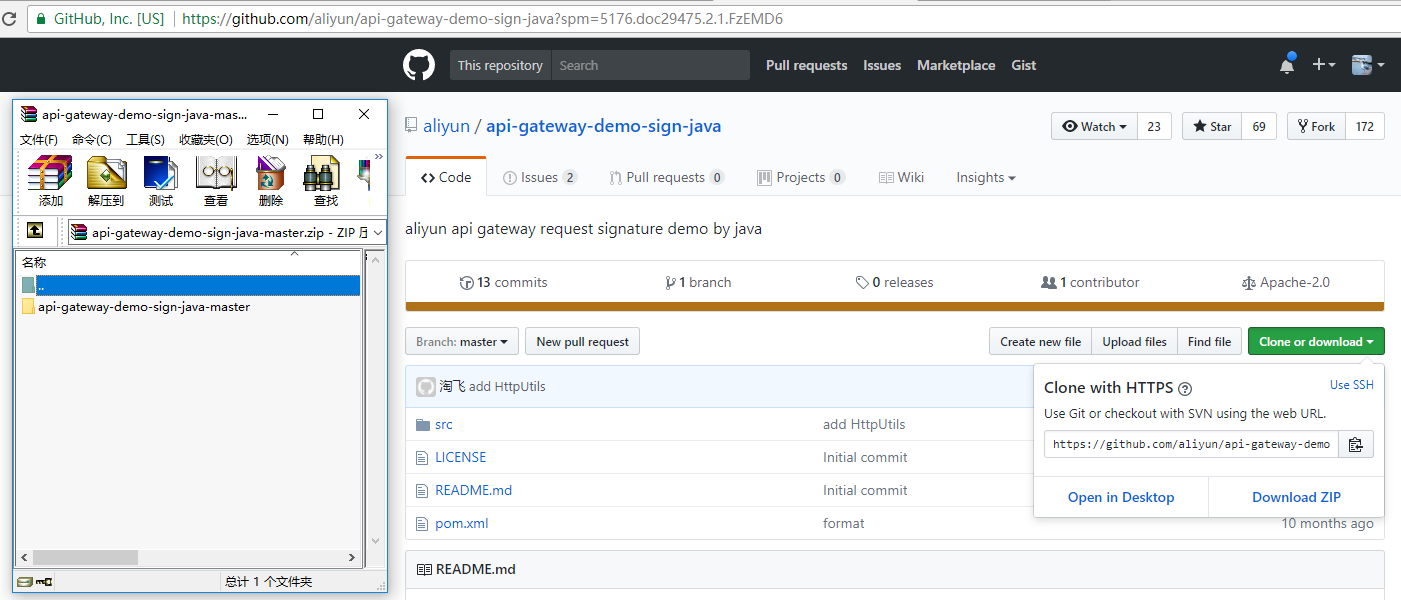Click the forks count 172

pos(1365,126)
